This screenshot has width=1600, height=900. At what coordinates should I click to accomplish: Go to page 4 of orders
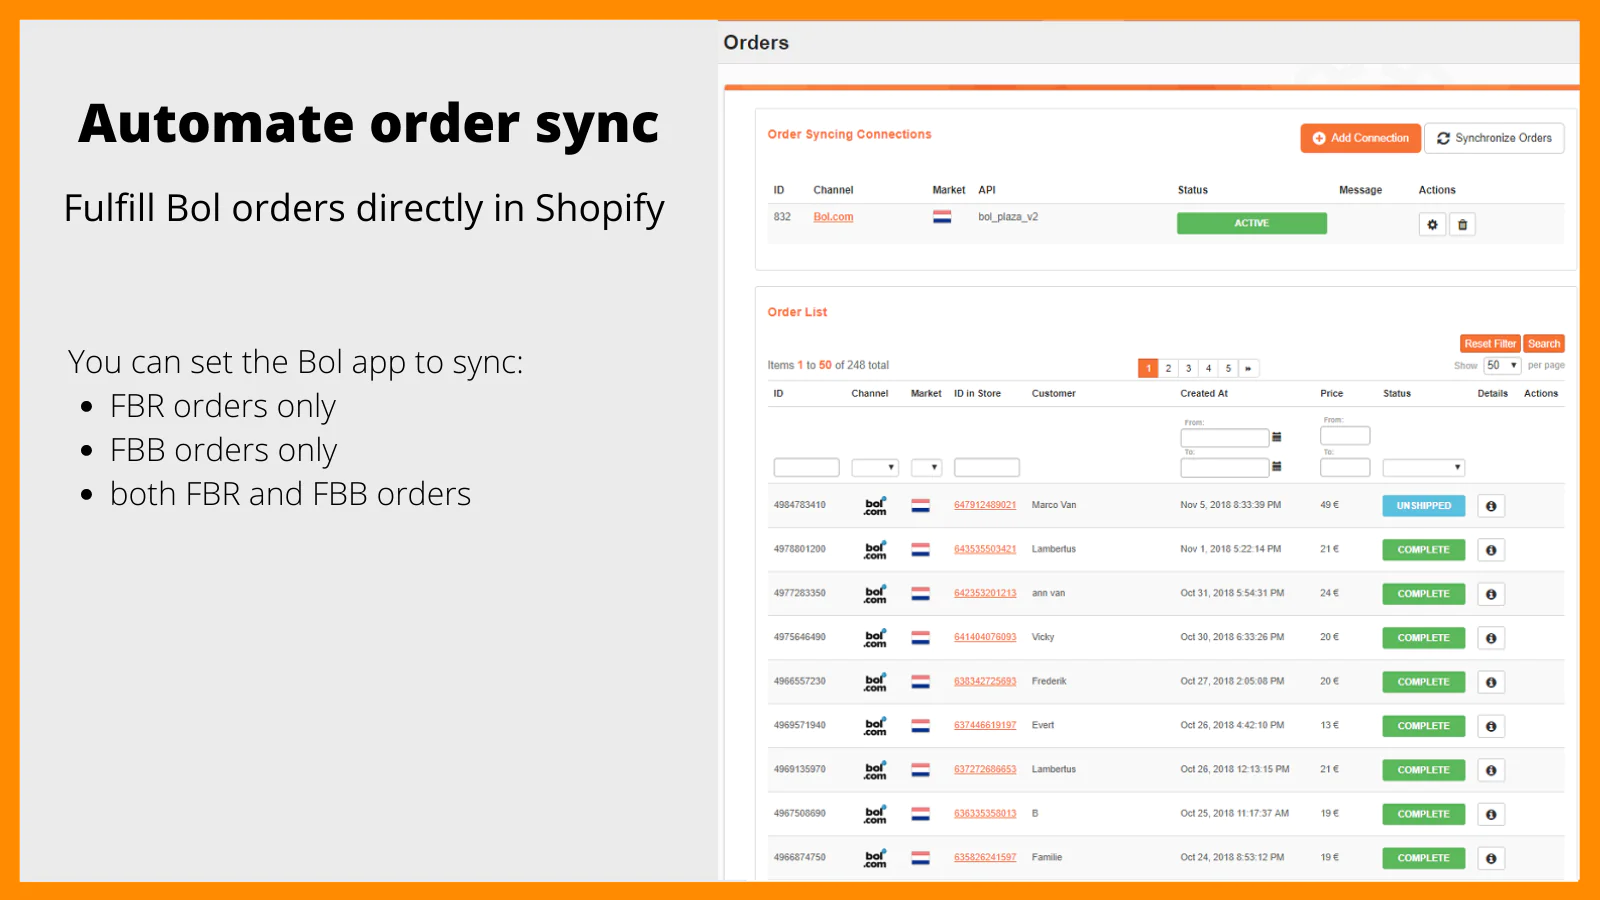(1208, 368)
